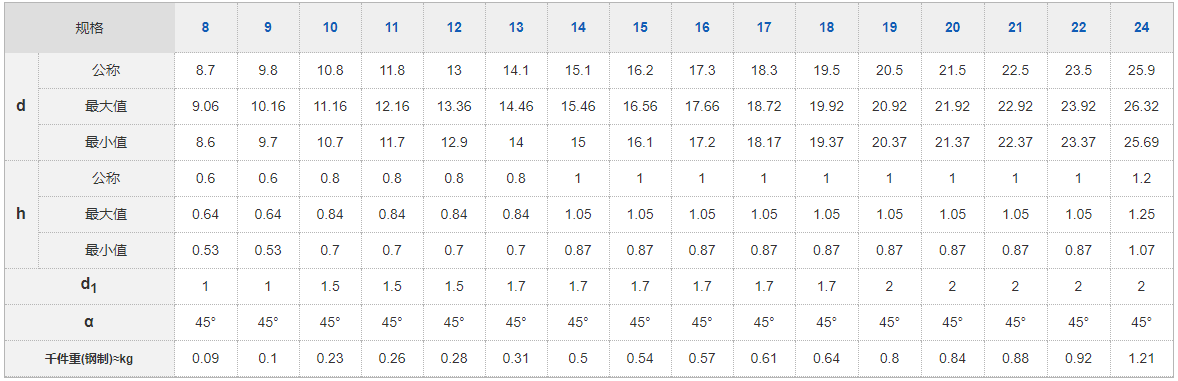
Task: Select the size 20 column header
Action: pos(952,28)
